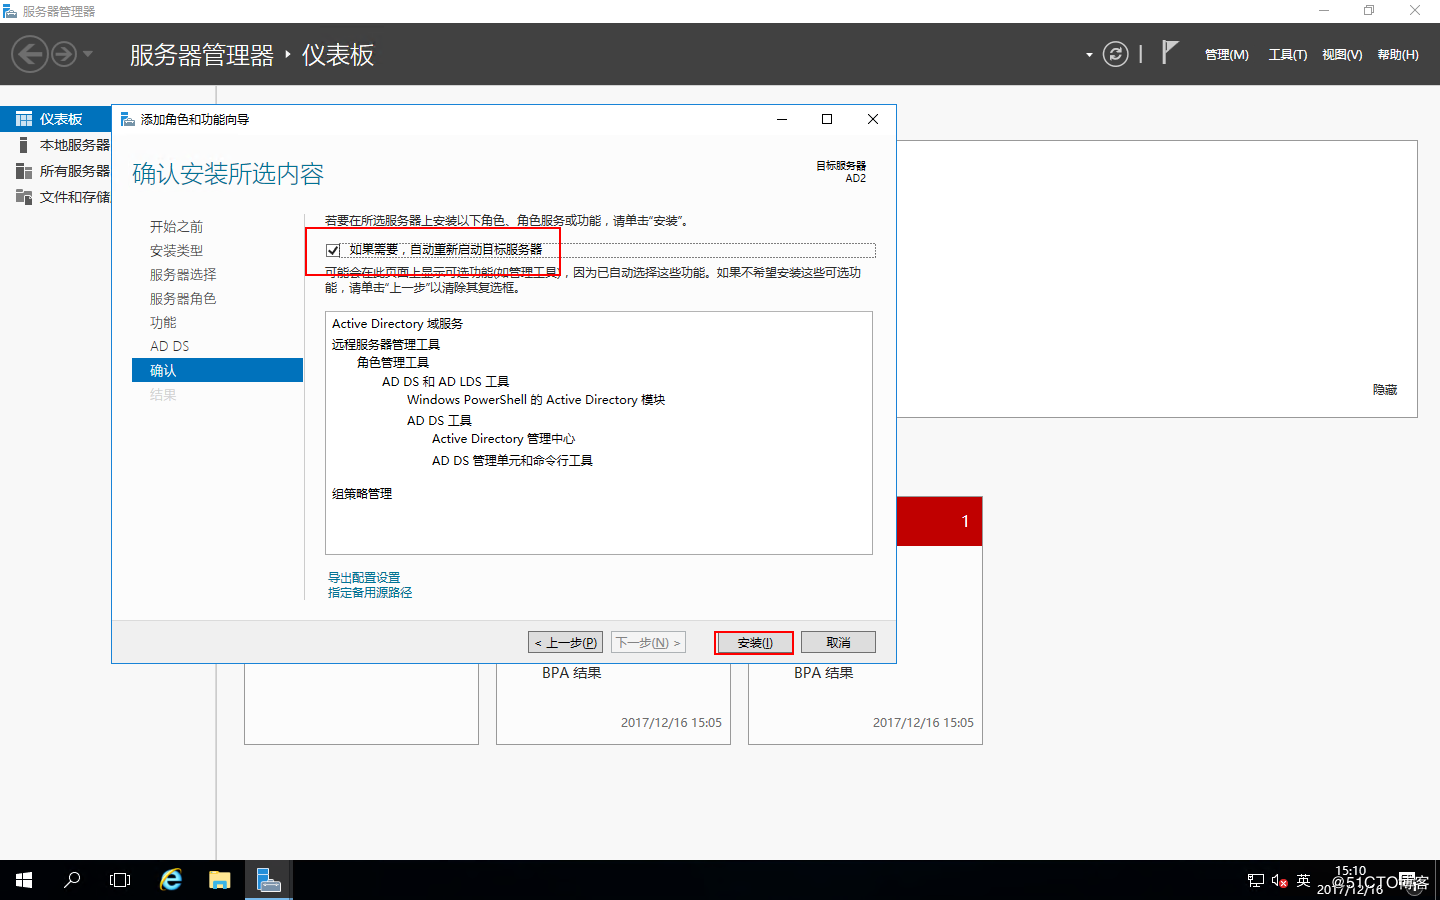
Task: Open the 工具(T) menu
Action: point(1288,55)
